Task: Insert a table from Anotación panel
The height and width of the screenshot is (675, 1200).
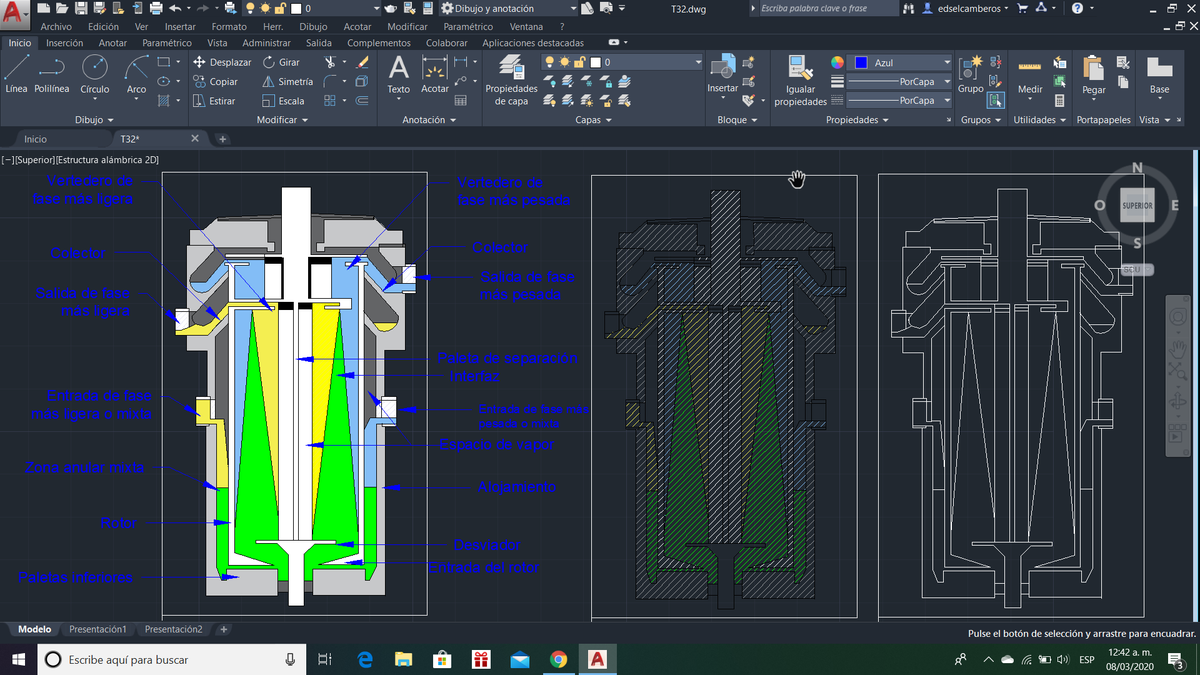Action: coord(461,101)
